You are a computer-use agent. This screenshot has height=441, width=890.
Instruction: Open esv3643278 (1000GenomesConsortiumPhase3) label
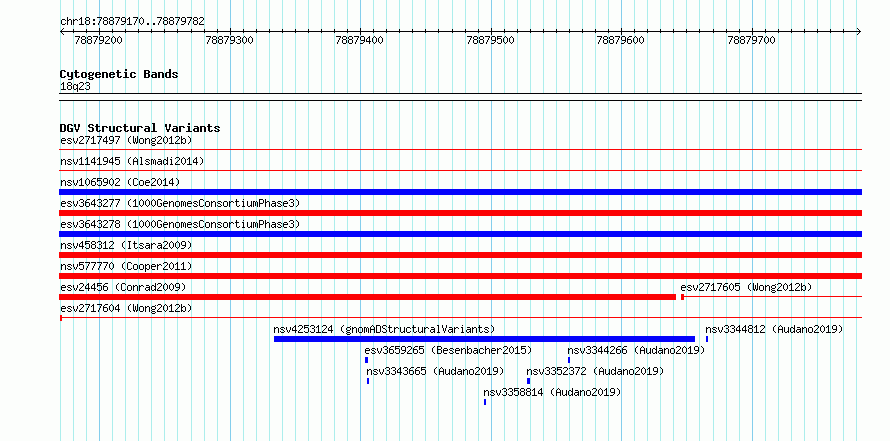point(180,224)
